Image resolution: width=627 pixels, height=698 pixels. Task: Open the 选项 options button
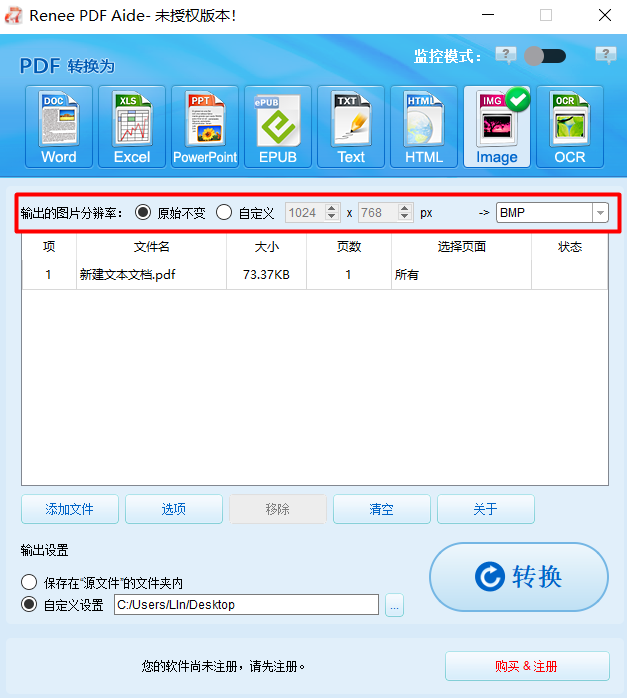[174, 509]
